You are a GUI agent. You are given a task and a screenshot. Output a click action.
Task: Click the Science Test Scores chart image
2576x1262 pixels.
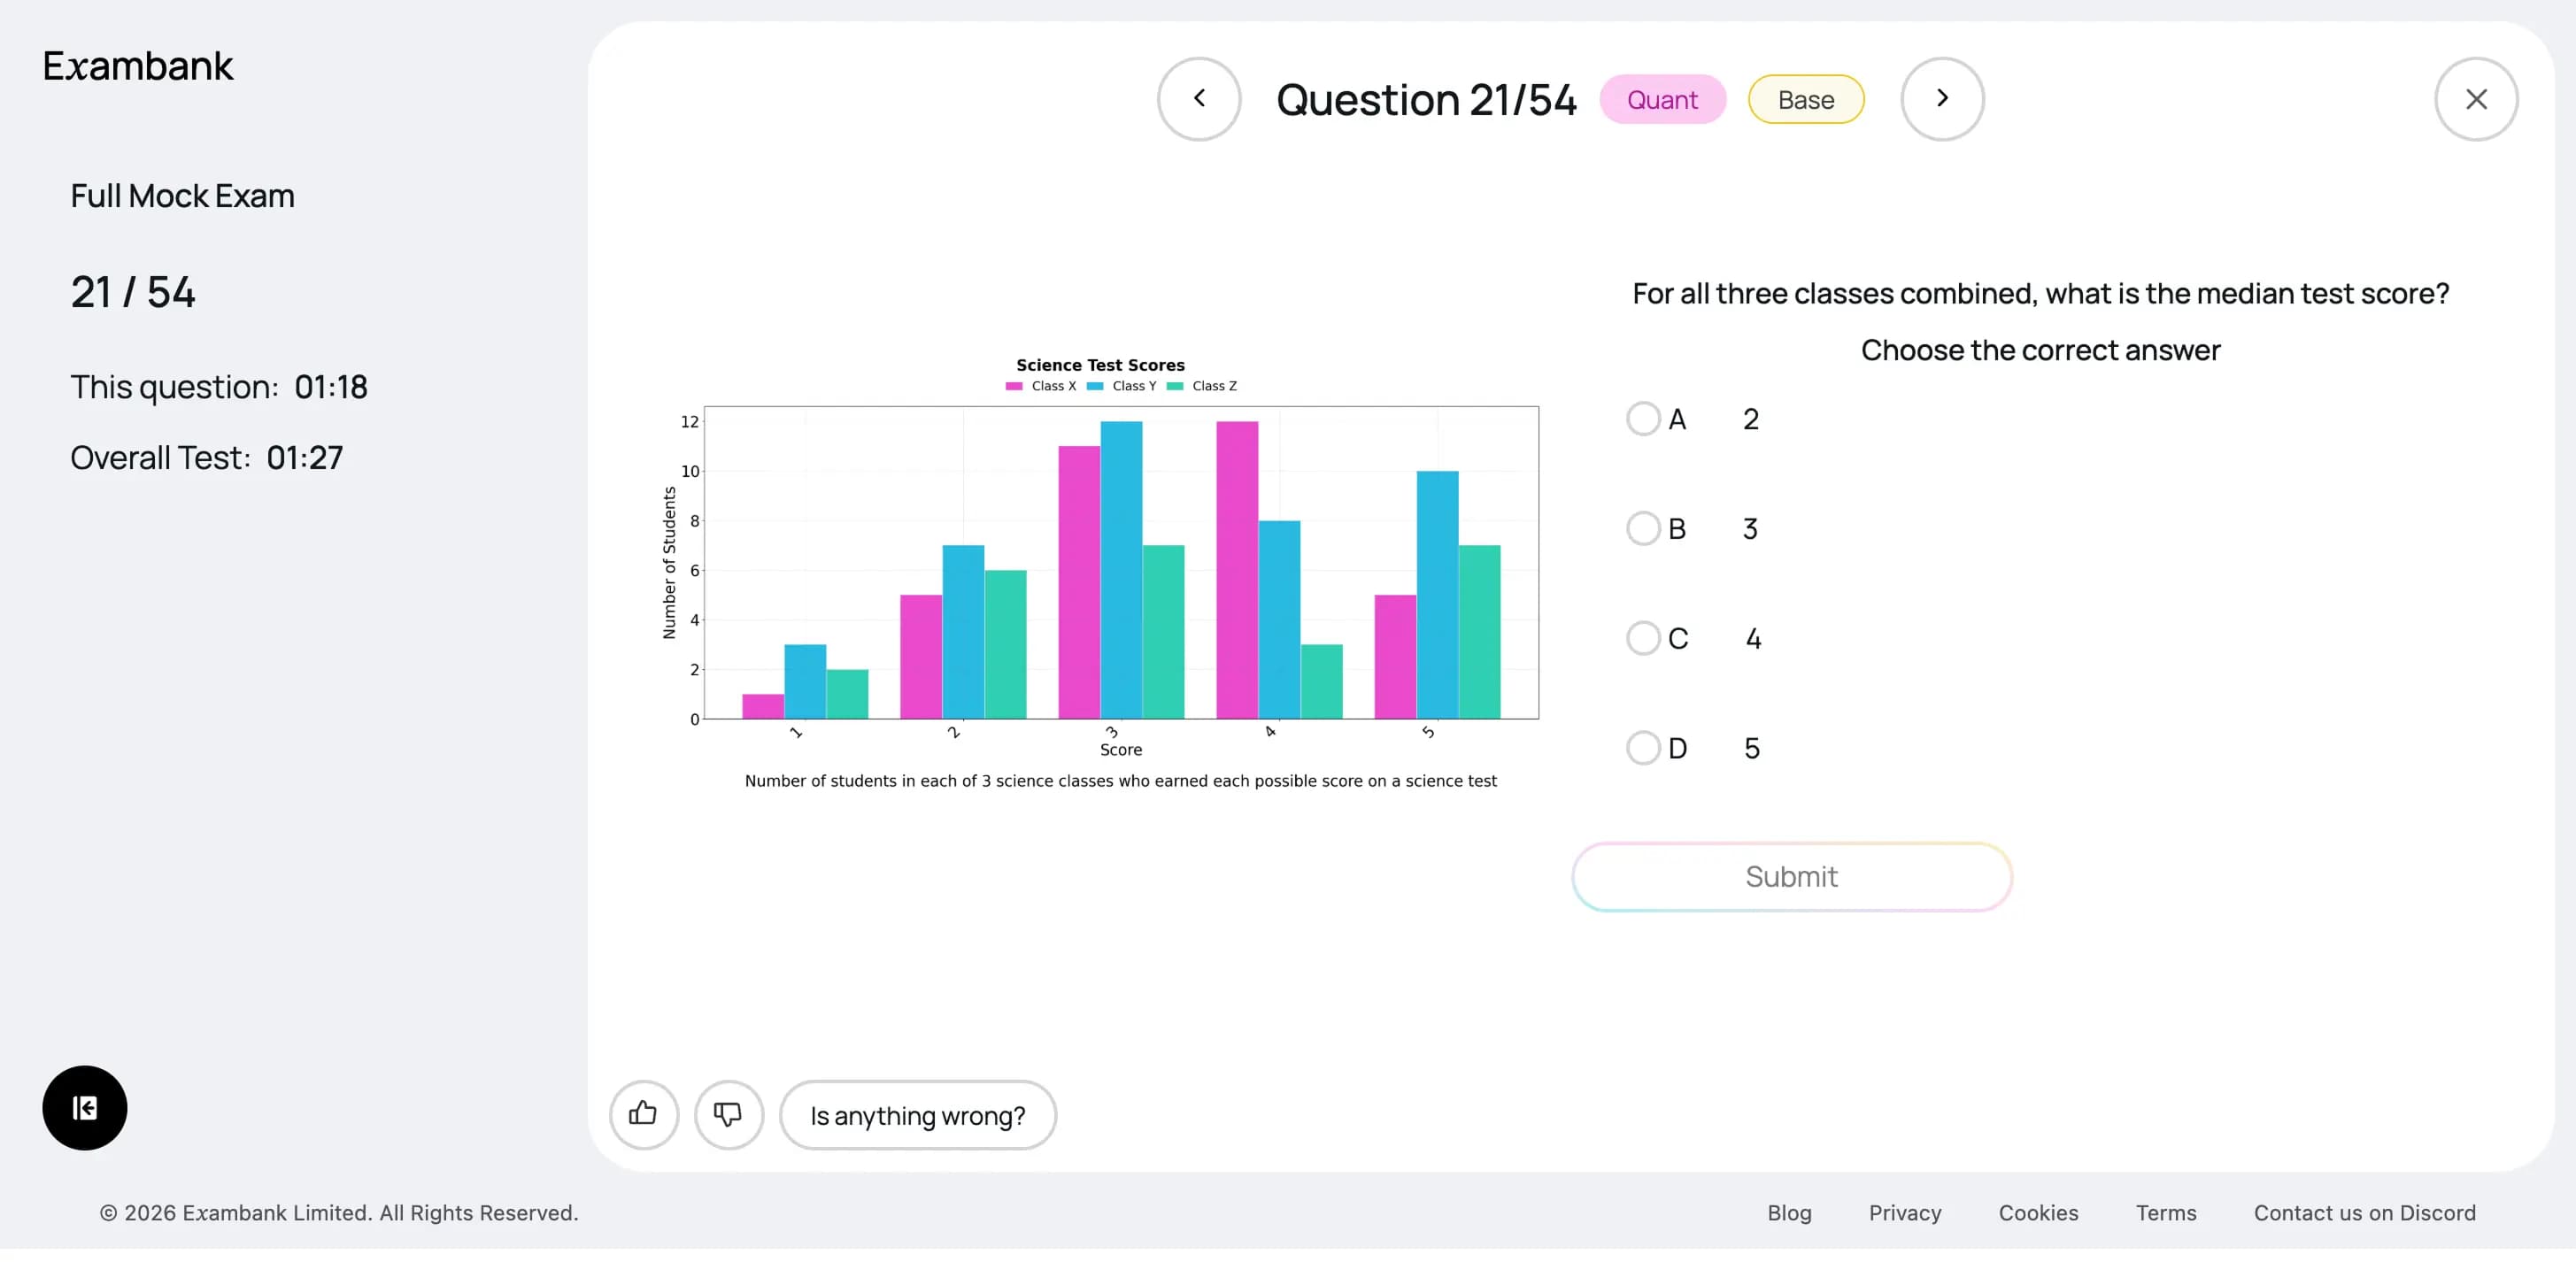coord(1120,570)
